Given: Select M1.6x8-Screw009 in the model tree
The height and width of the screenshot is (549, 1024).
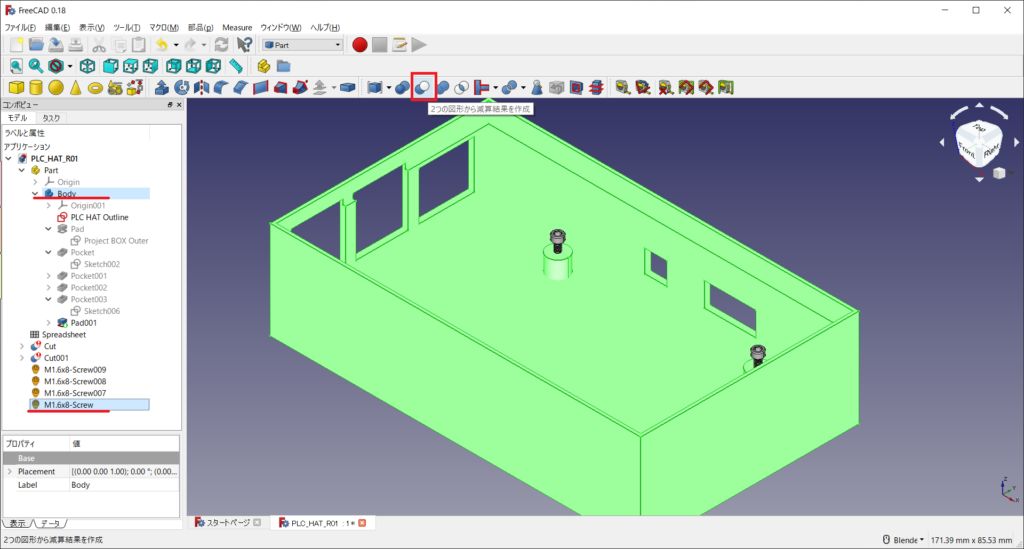Looking at the screenshot, I should point(74,369).
